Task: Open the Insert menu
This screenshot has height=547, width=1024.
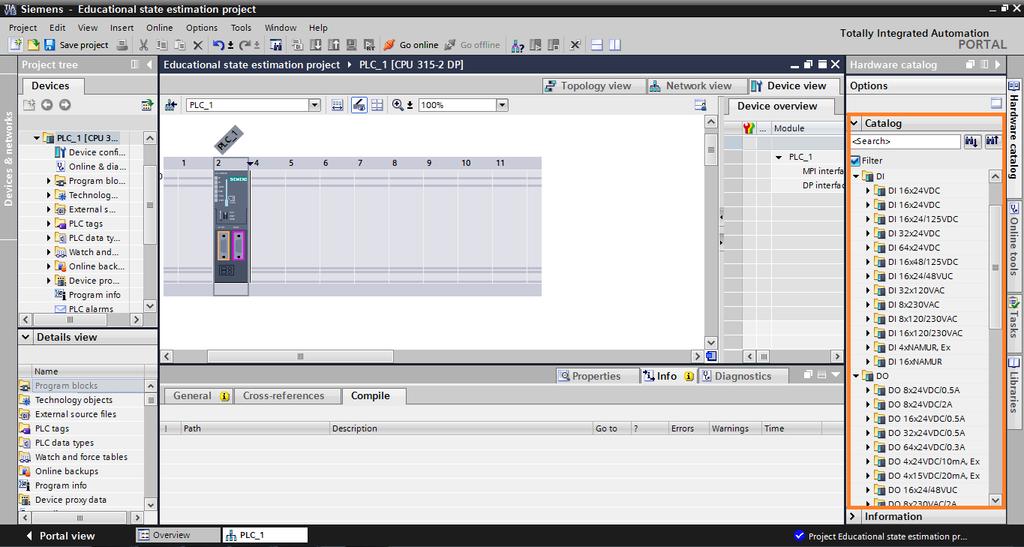Action: click(x=121, y=27)
